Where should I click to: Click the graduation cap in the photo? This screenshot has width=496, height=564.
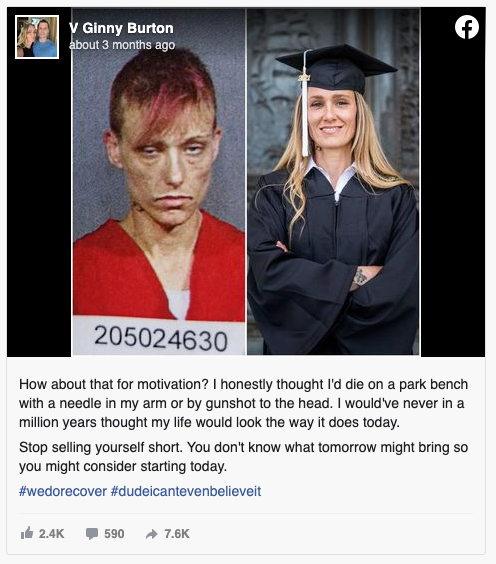click(x=336, y=70)
